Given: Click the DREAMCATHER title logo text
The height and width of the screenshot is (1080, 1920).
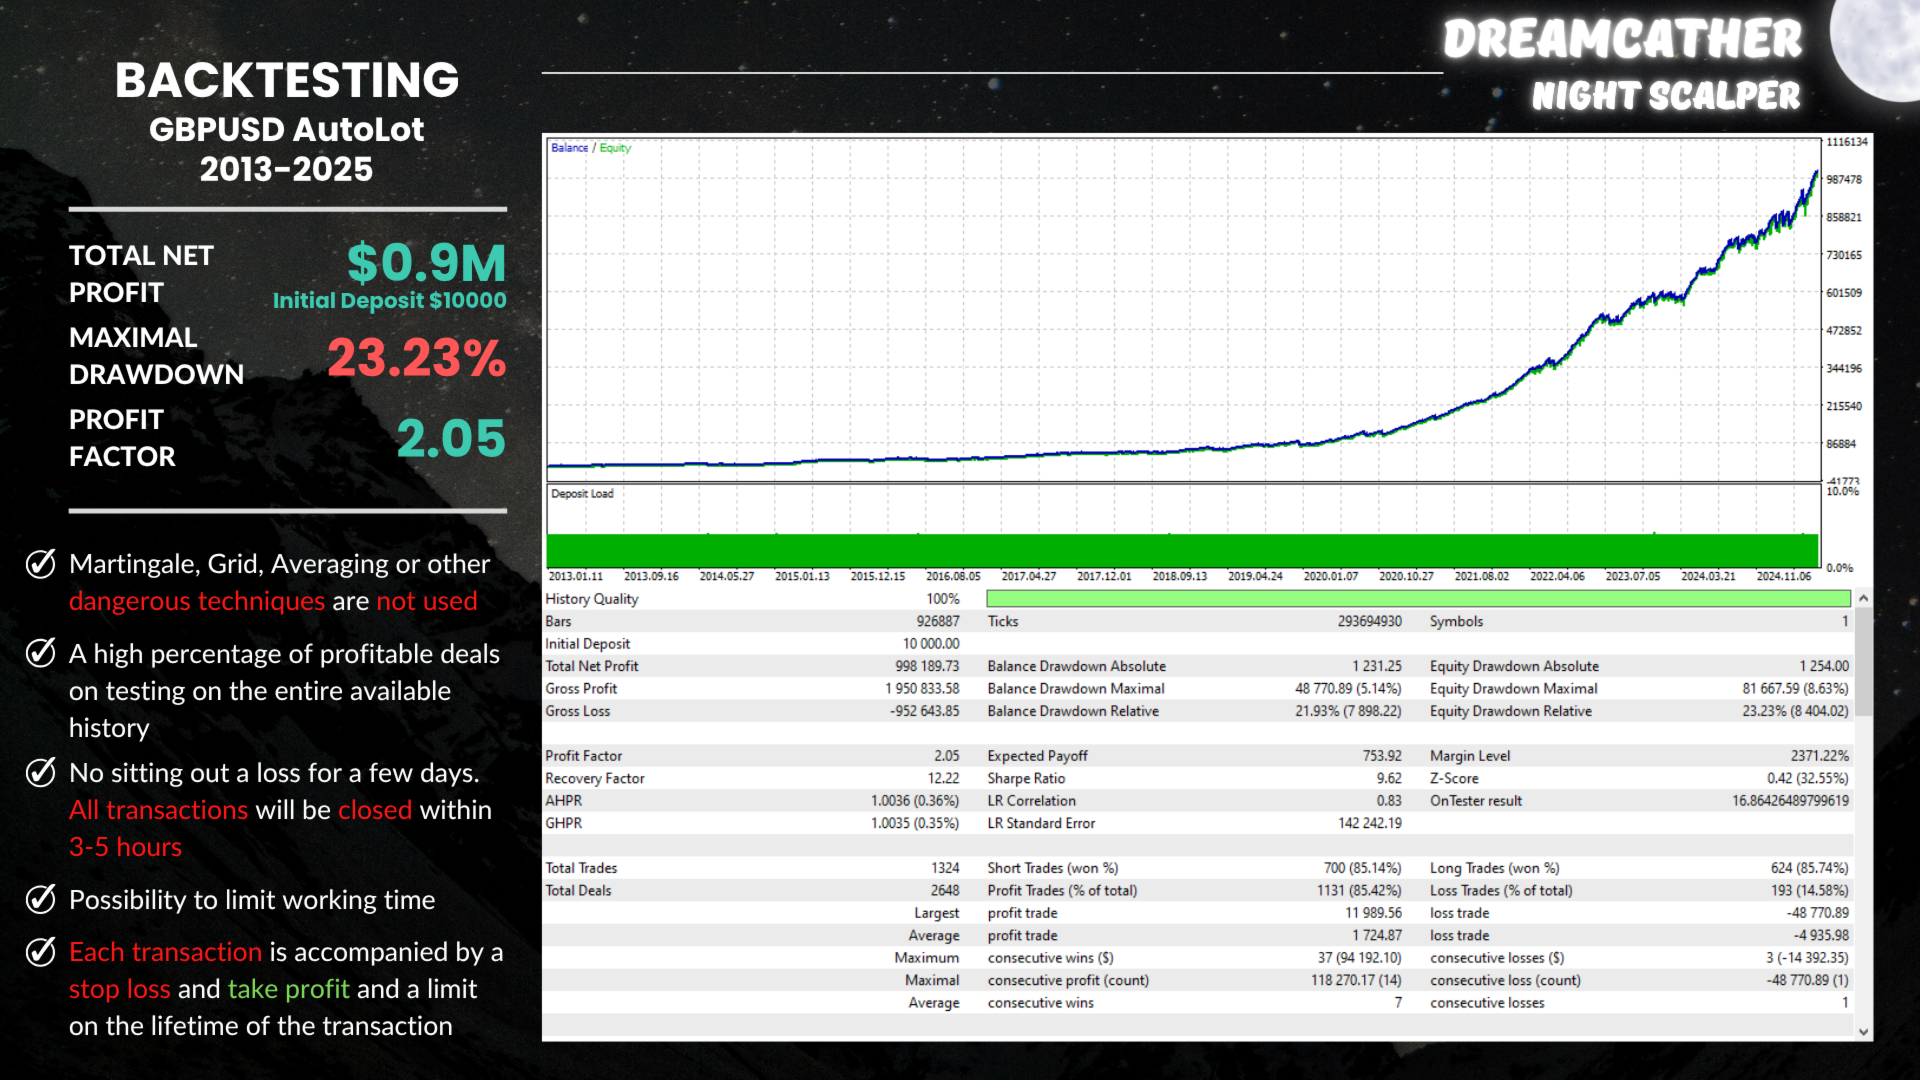Looking at the screenshot, I should point(1622,40).
